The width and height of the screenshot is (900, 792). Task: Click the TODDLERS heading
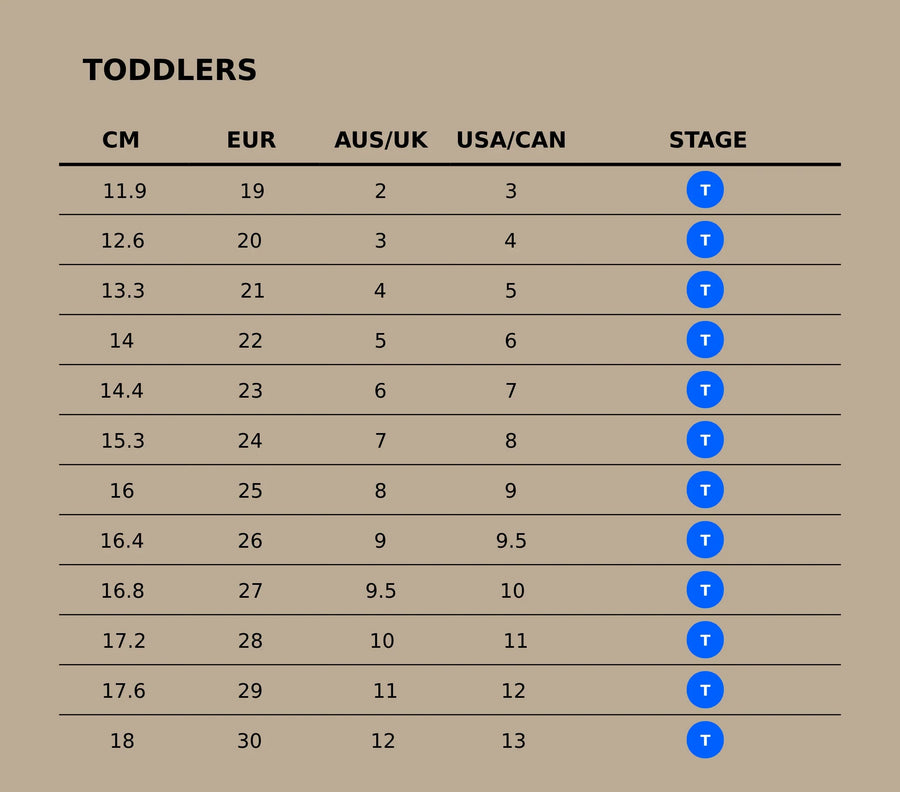click(170, 71)
